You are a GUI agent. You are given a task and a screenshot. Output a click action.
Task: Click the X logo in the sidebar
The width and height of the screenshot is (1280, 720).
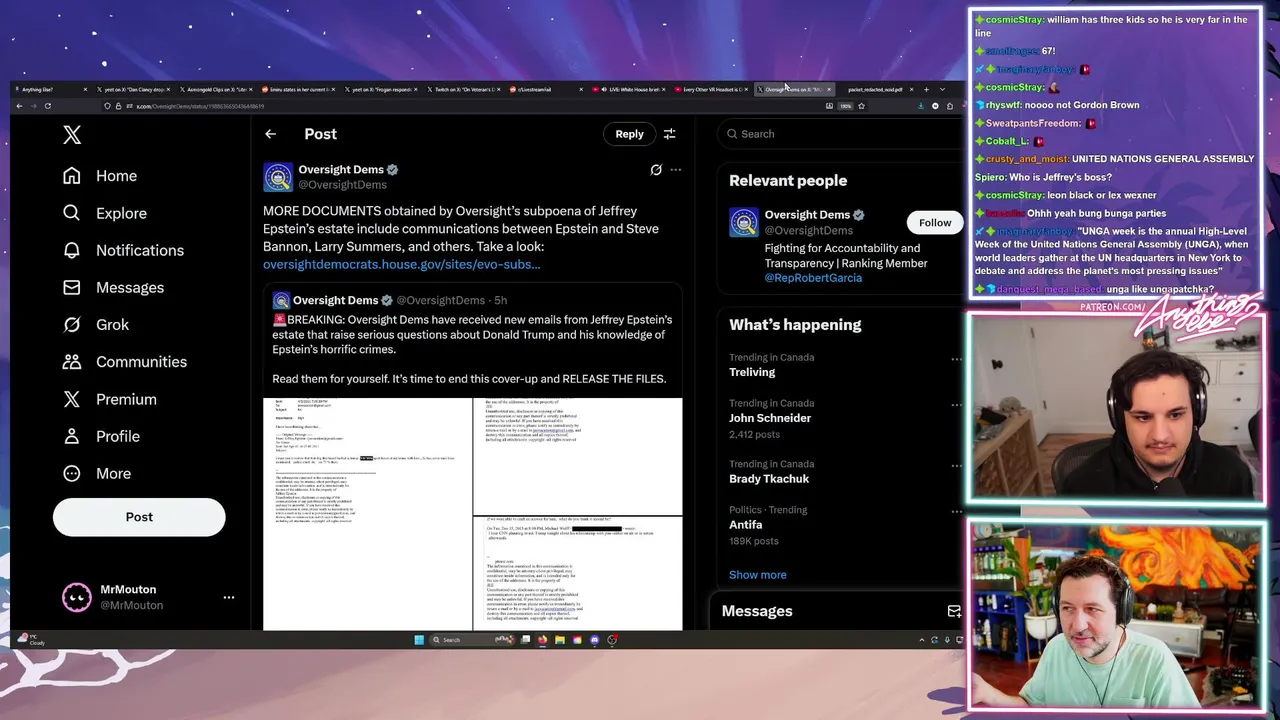(x=72, y=135)
